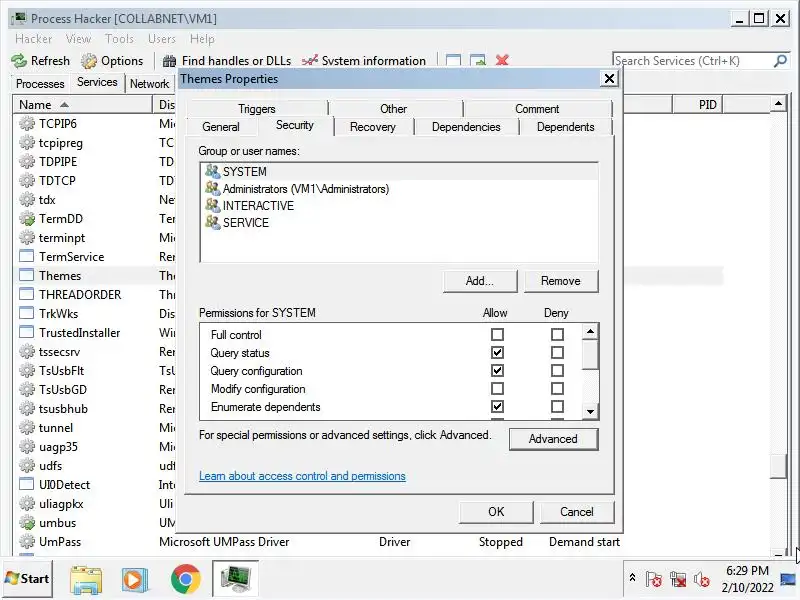Check Deny Query status
800x600 pixels.
[557, 353]
